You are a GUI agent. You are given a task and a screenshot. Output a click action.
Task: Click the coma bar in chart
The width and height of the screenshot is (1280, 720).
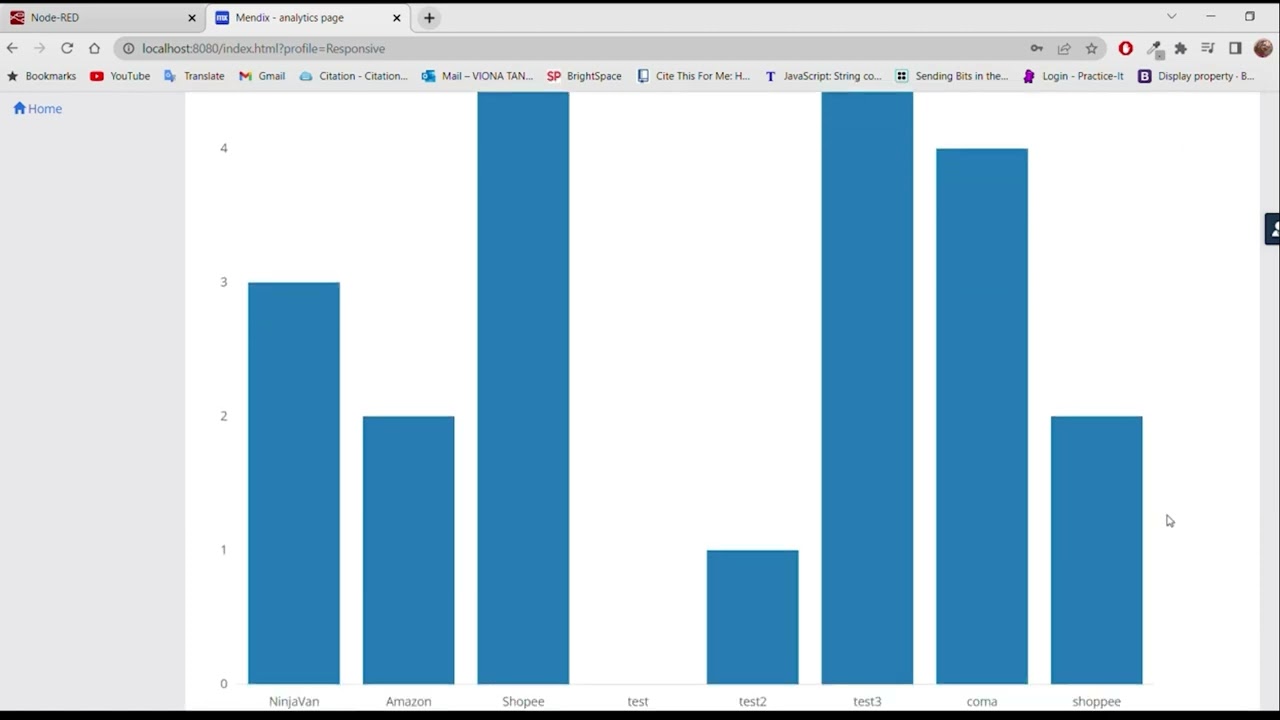point(982,416)
